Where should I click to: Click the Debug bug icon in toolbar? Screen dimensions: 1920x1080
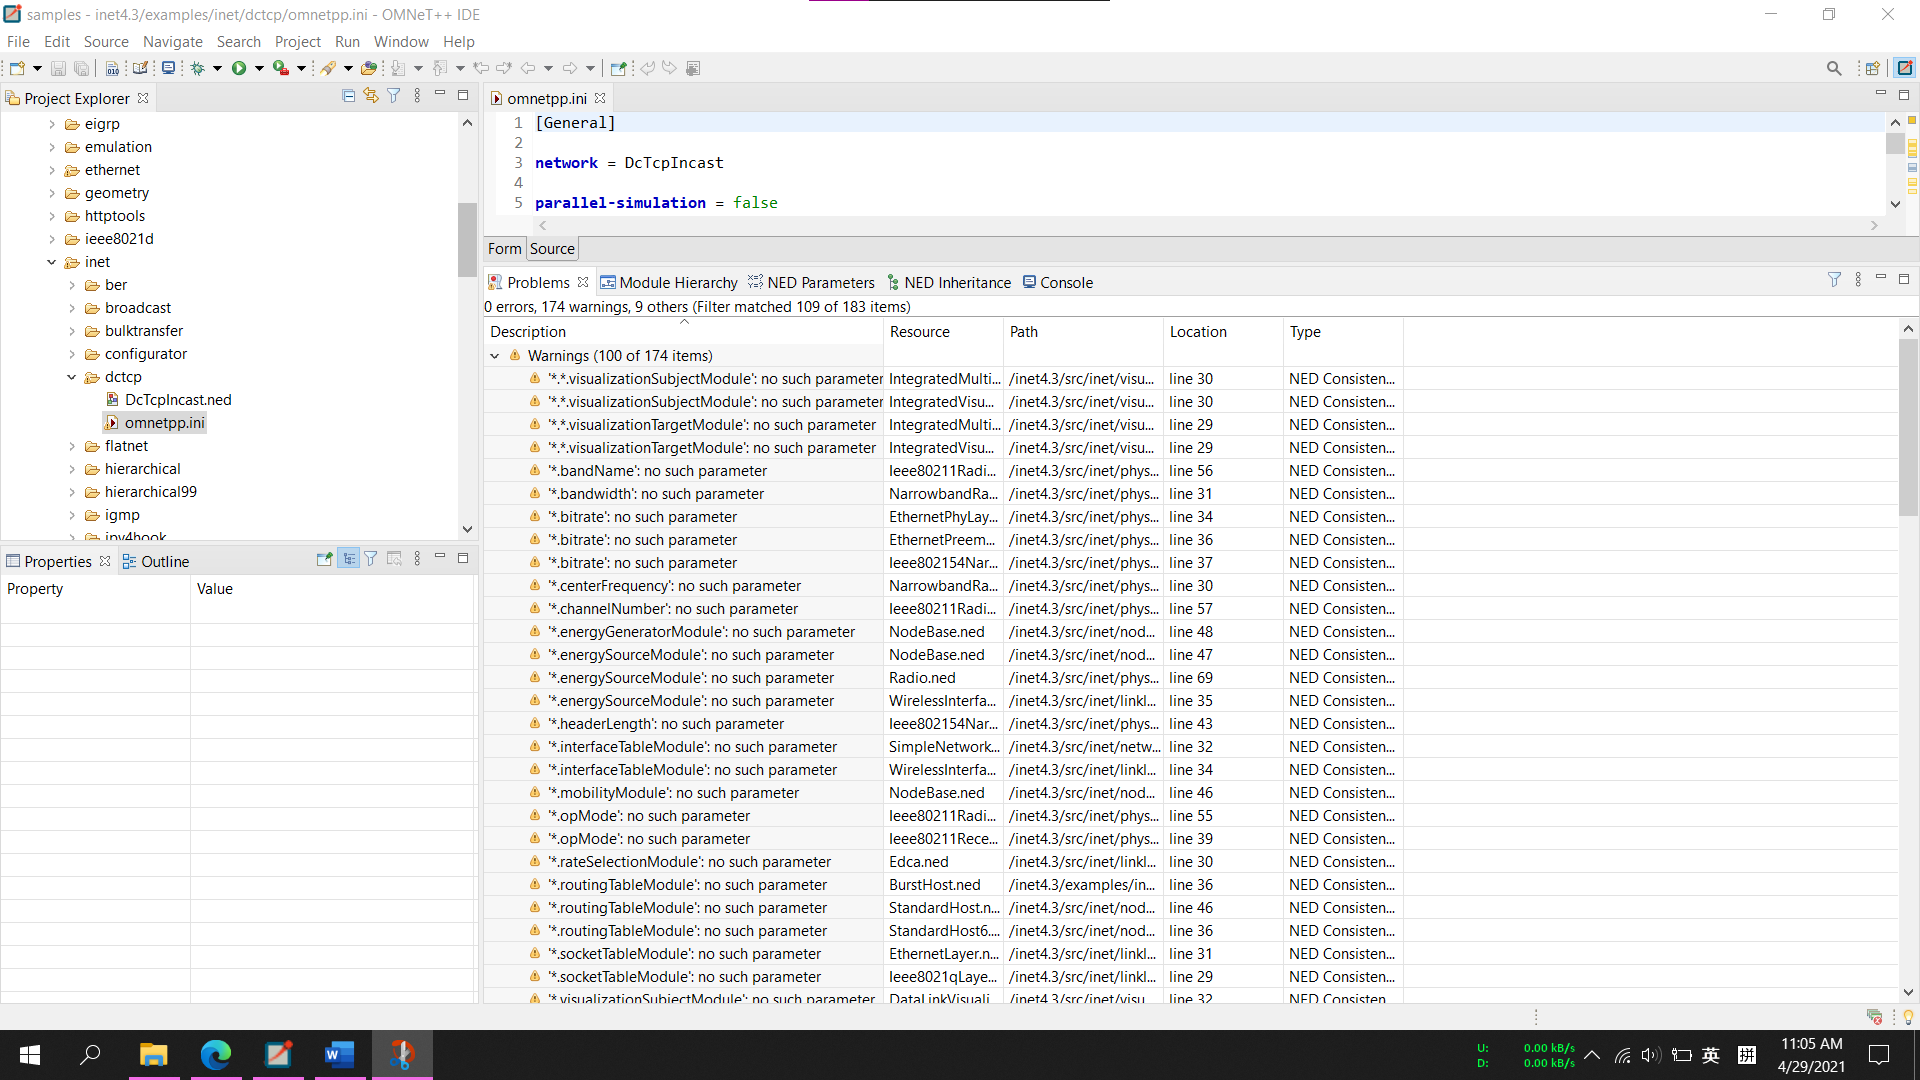(x=198, y=68)
